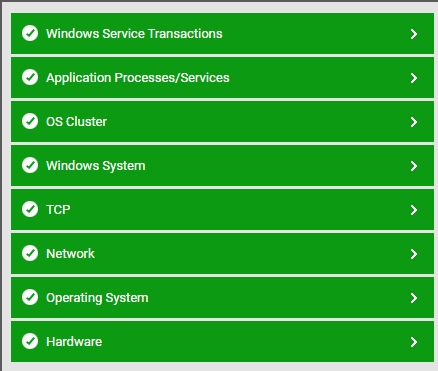Click the Operating System checkmark icon
The image size is (438, 371).
click(x=30, y=297)
